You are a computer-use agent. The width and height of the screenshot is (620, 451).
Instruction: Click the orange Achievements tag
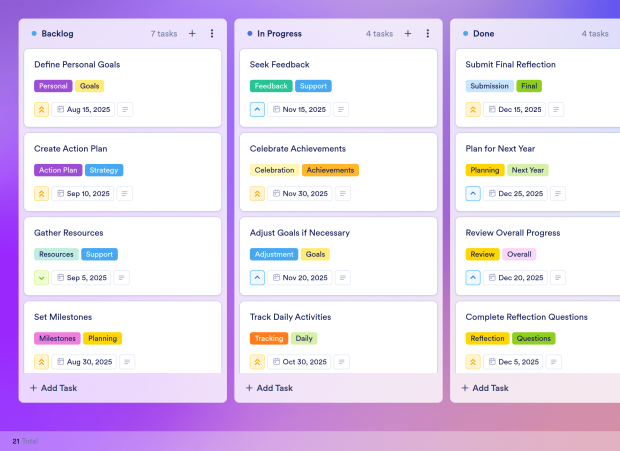[x=331, y=170]
